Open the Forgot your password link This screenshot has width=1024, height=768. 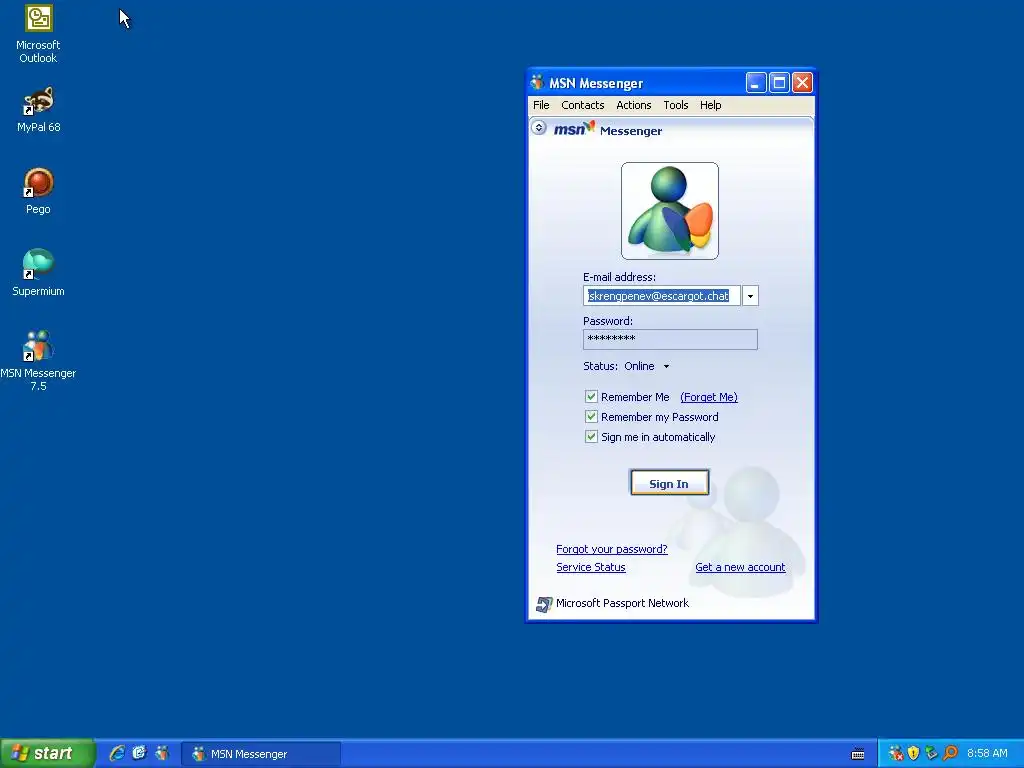click(611, 549)
